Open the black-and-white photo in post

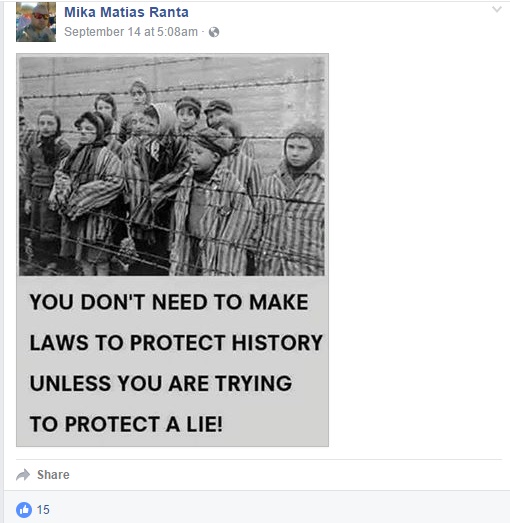coord(172,166)
